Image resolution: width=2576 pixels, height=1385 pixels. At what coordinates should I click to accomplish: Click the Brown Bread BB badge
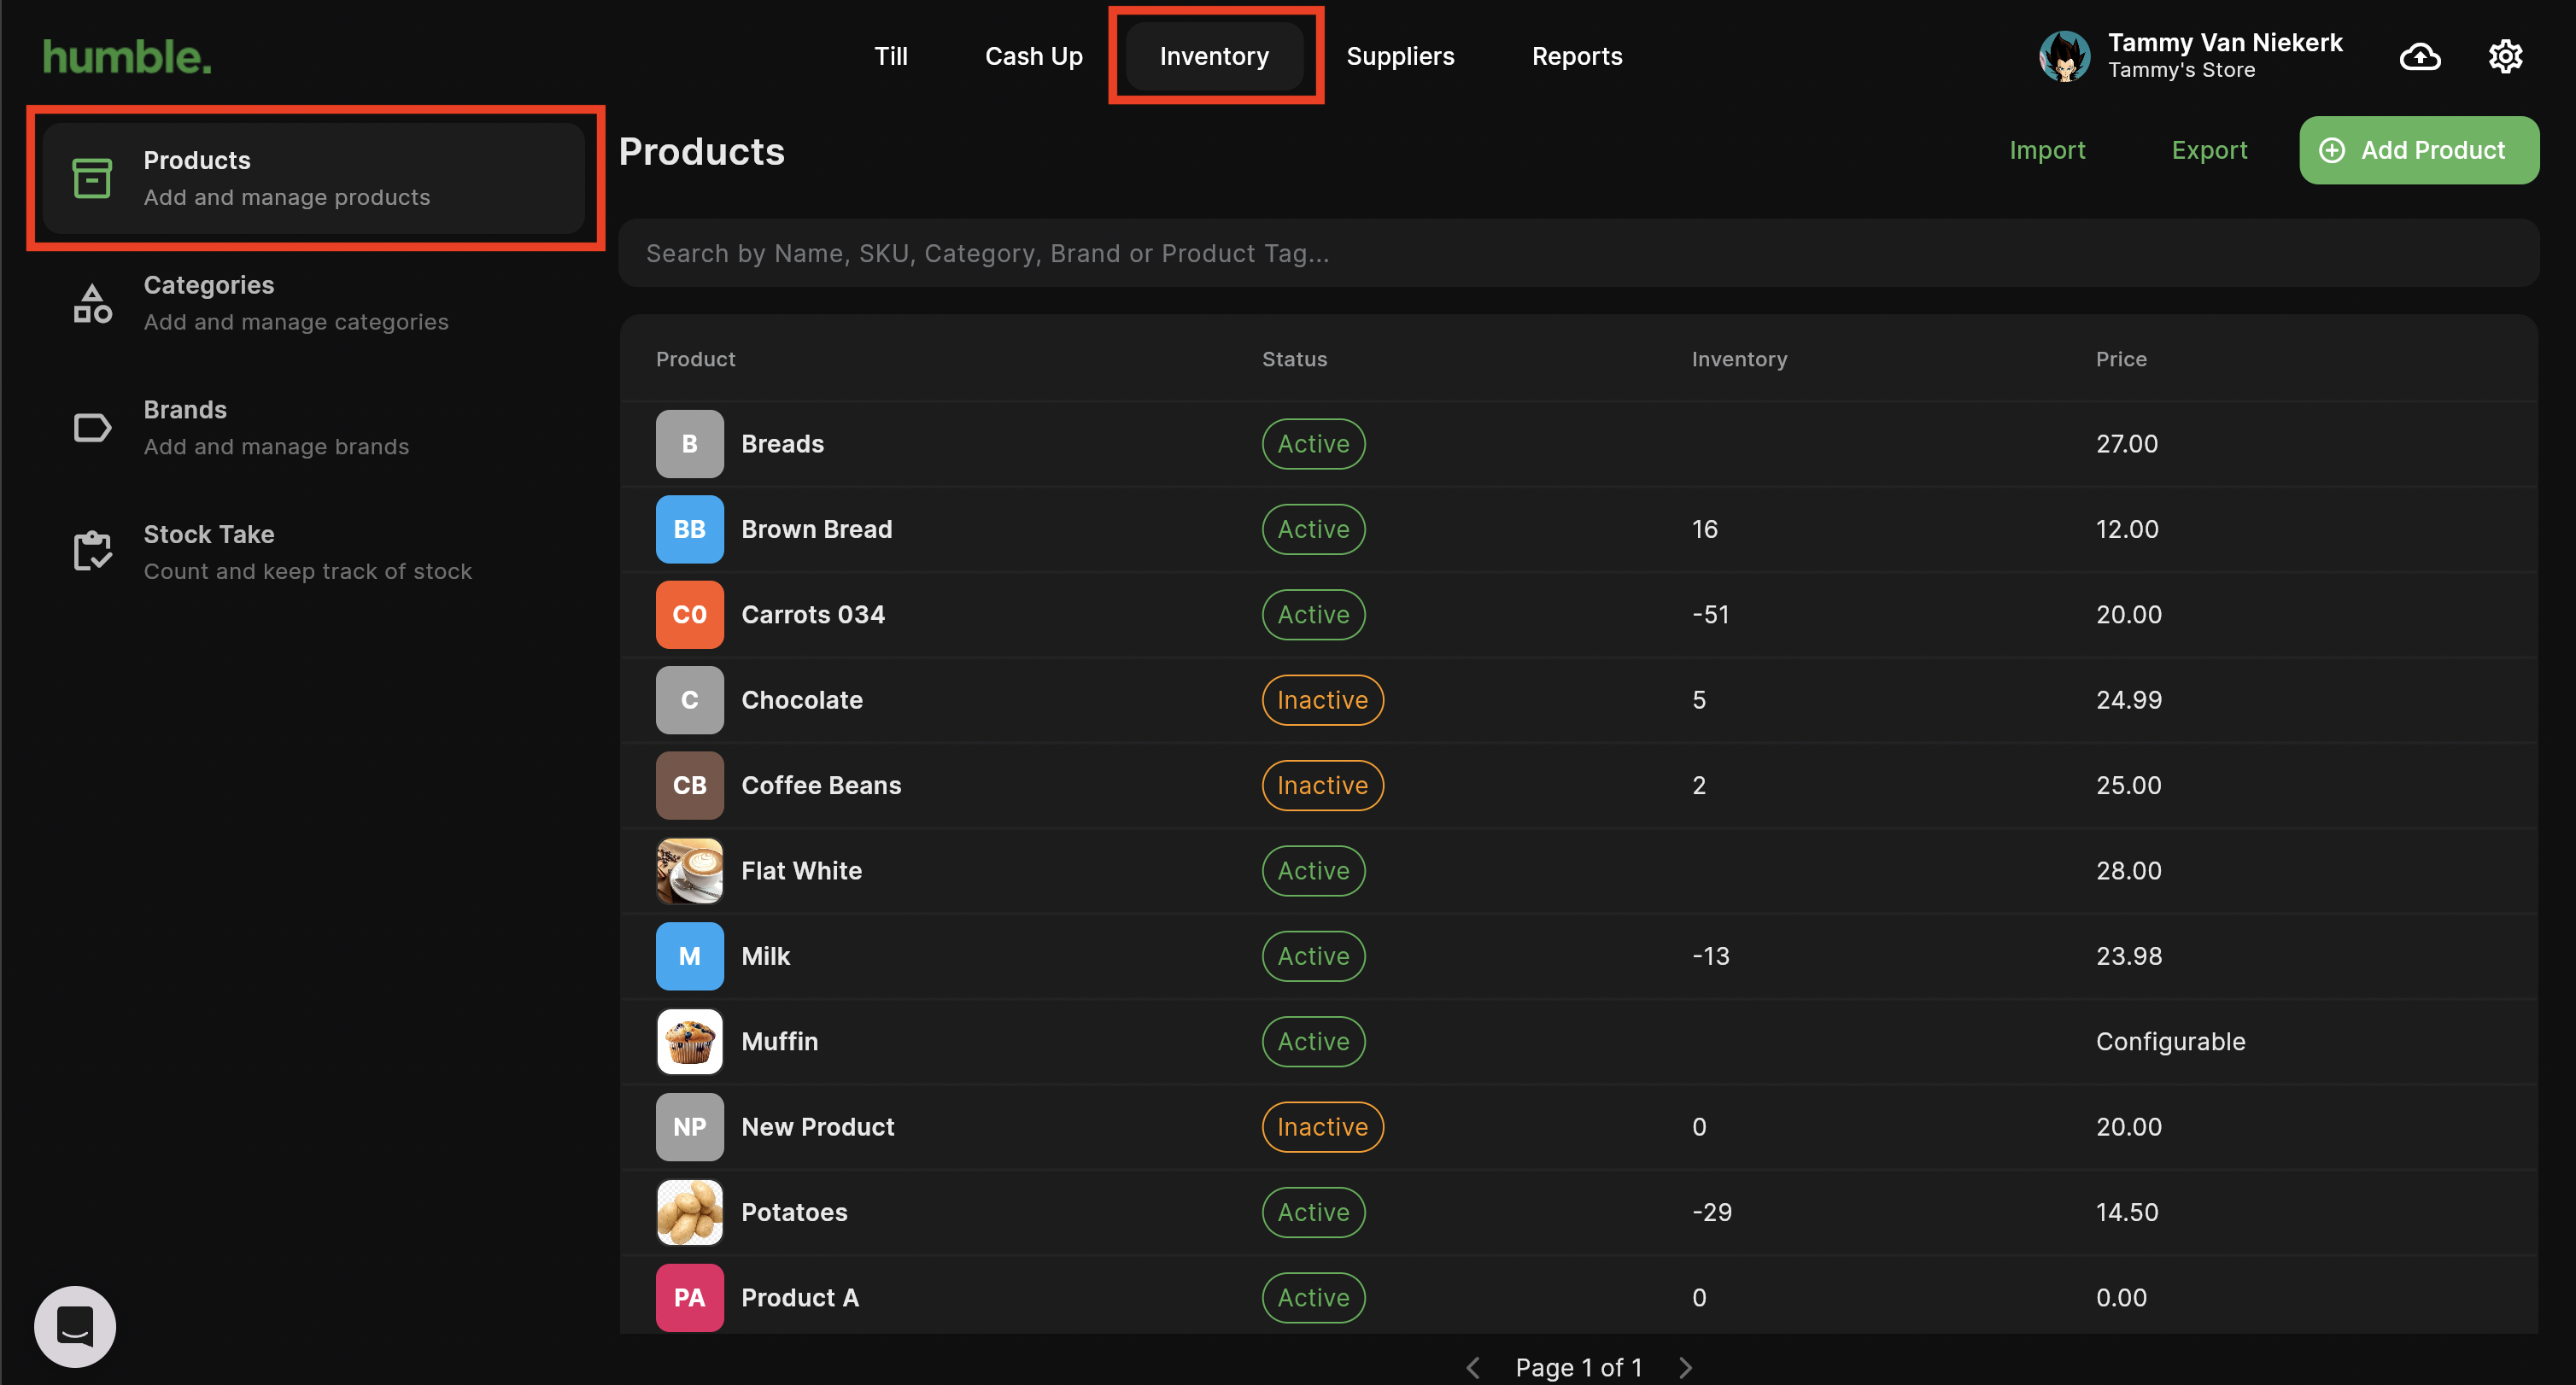pos(689,529)
